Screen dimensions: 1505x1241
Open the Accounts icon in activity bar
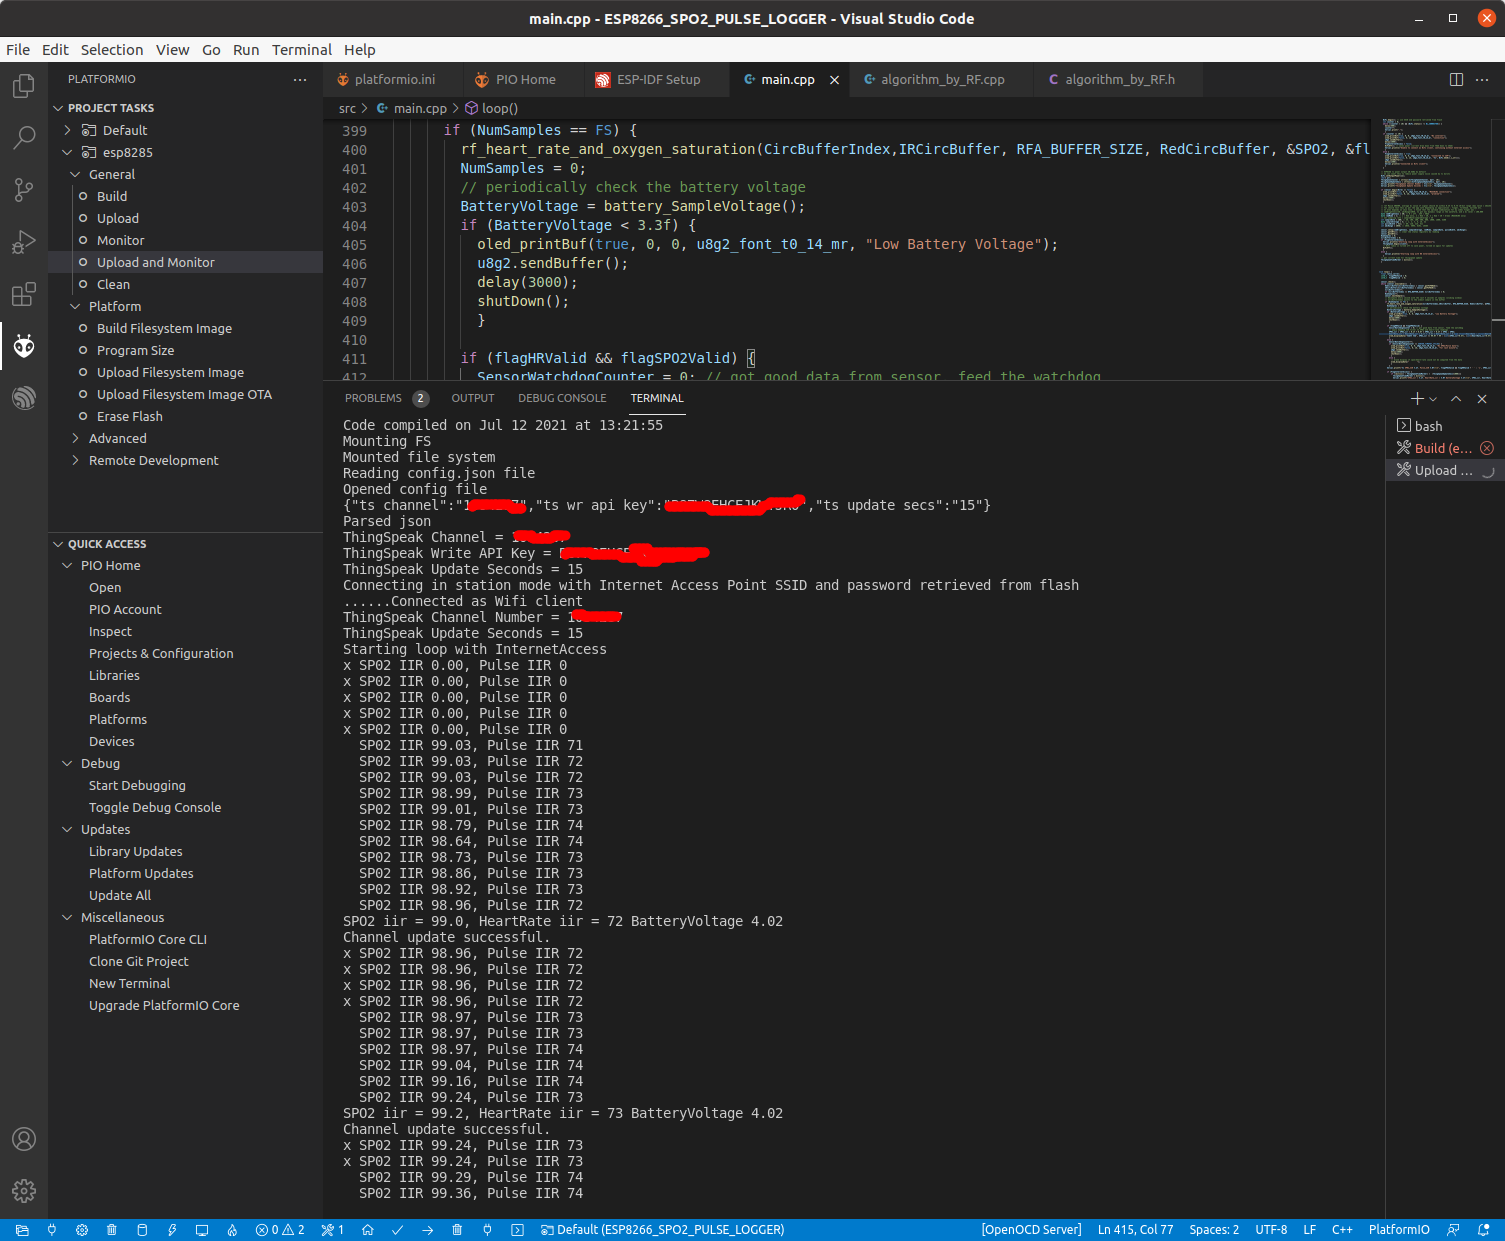pos(24,1139)
